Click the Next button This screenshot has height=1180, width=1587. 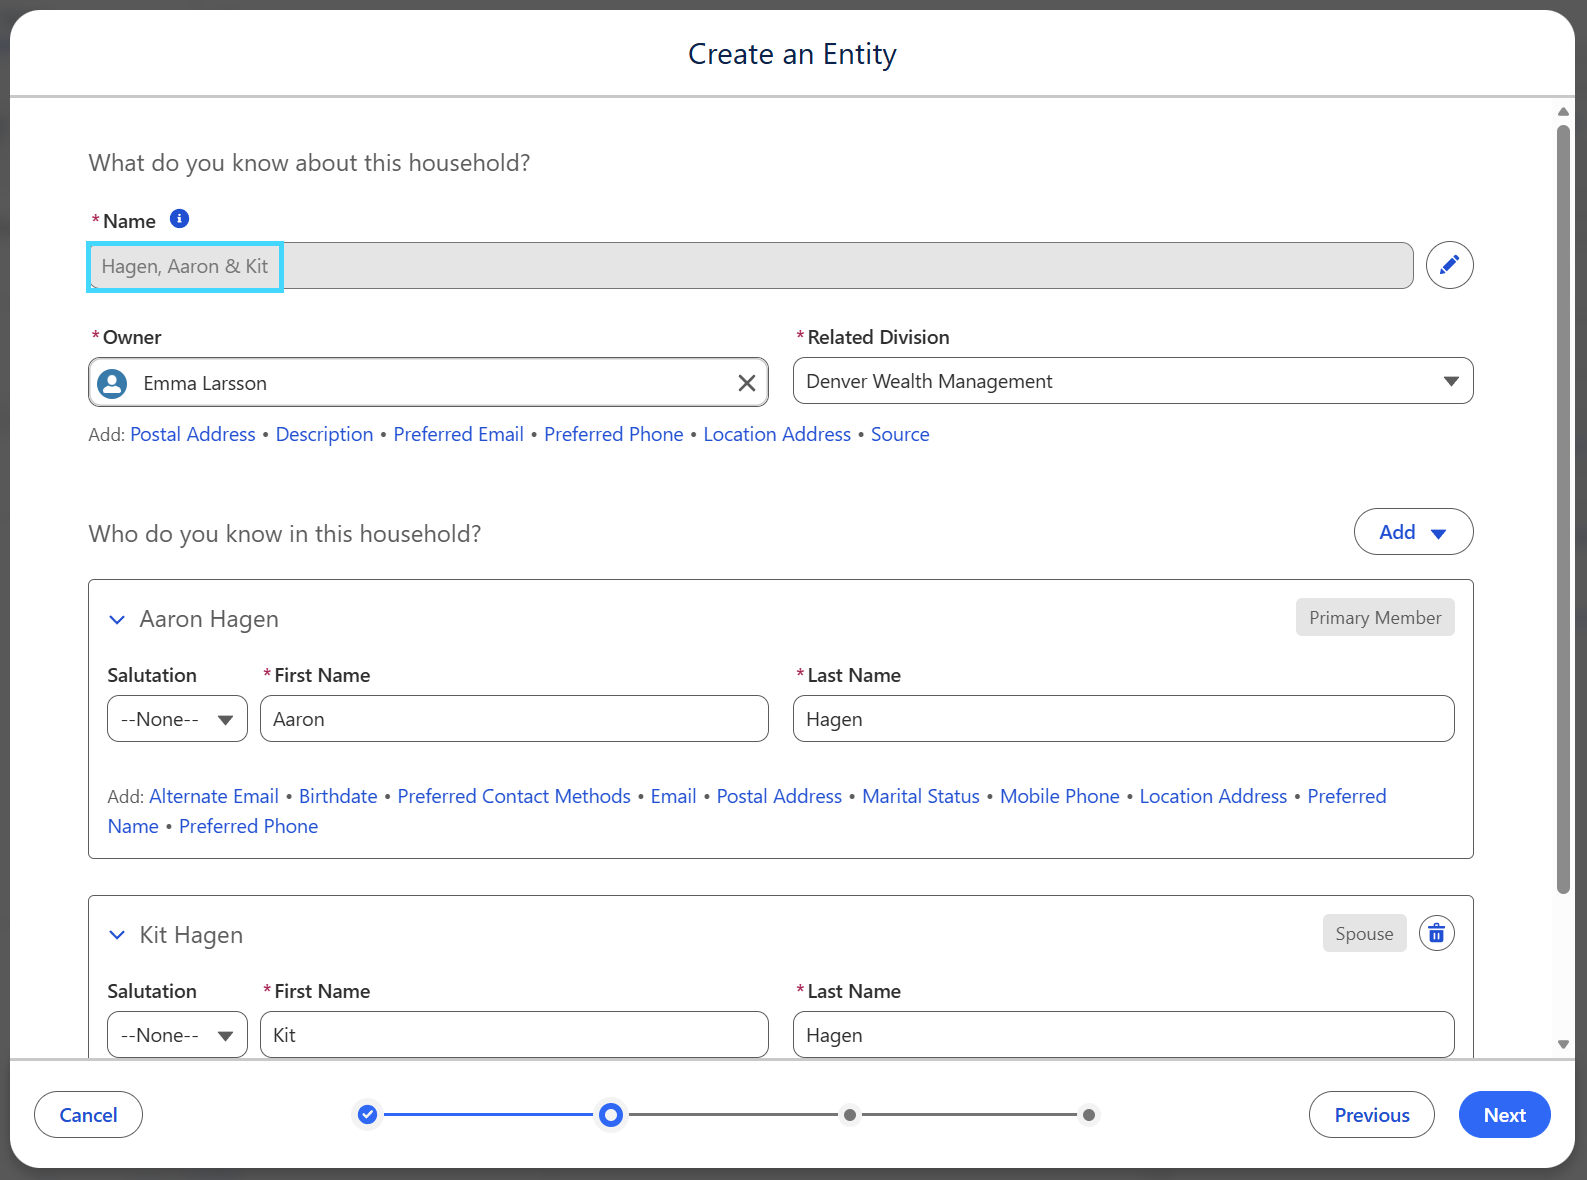tap(1504, 1114)
